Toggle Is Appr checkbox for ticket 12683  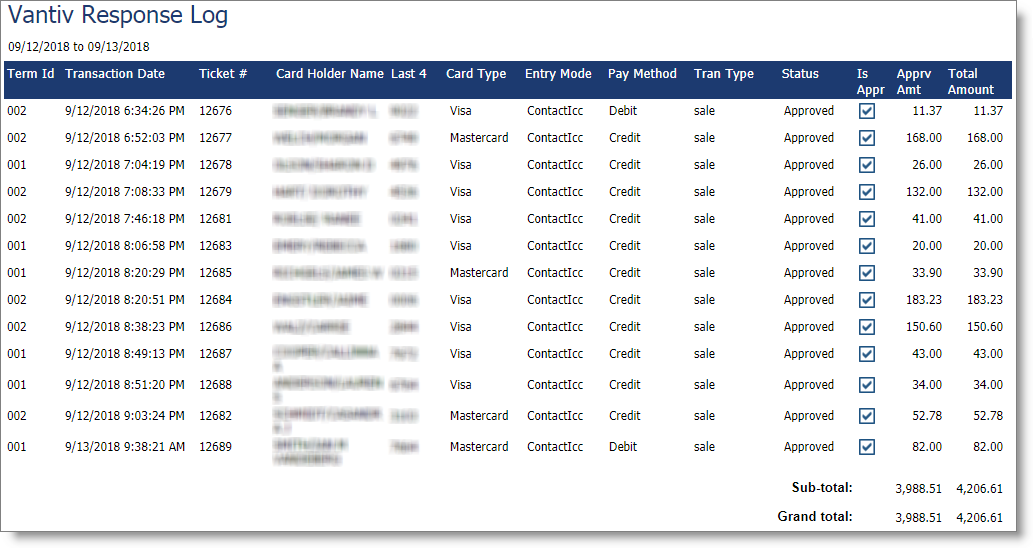(x=867, y=246)
